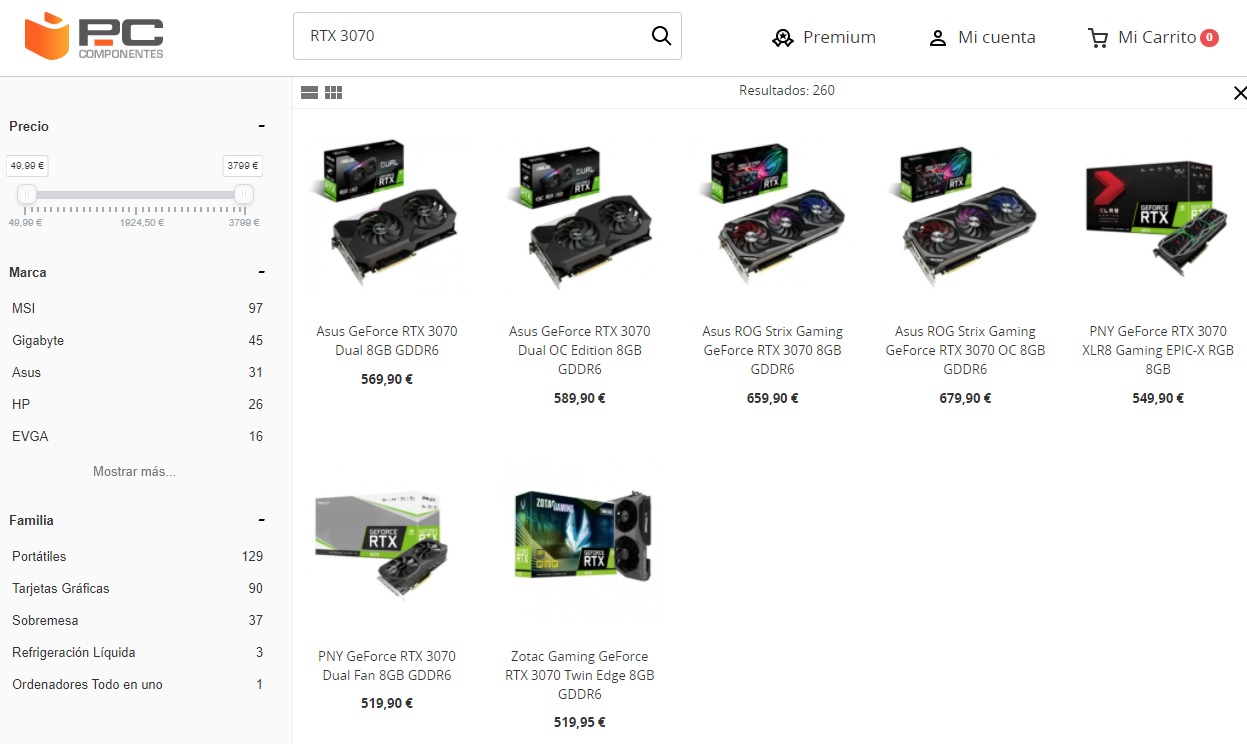
Task: Filter by Tarjetas Gráficas family
Action: 137,588
